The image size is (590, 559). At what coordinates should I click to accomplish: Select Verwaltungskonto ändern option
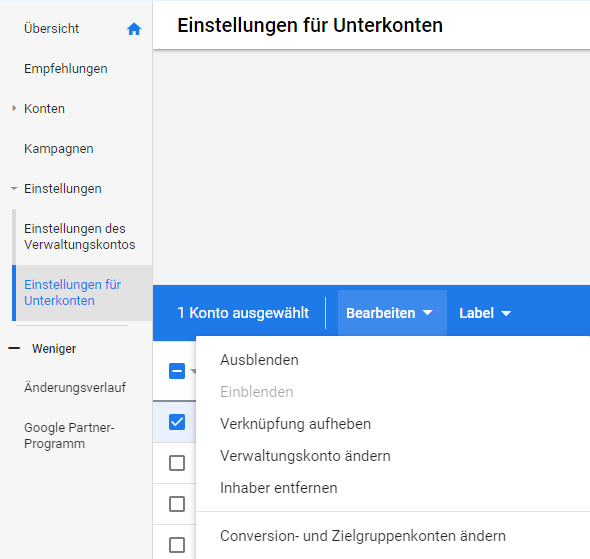305,456
